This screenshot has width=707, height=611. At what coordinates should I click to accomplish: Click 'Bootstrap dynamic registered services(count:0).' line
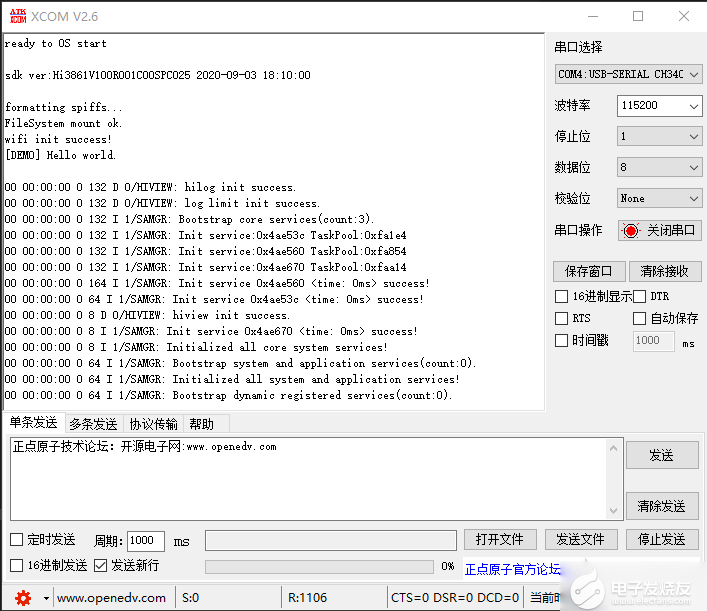[228, 395]
